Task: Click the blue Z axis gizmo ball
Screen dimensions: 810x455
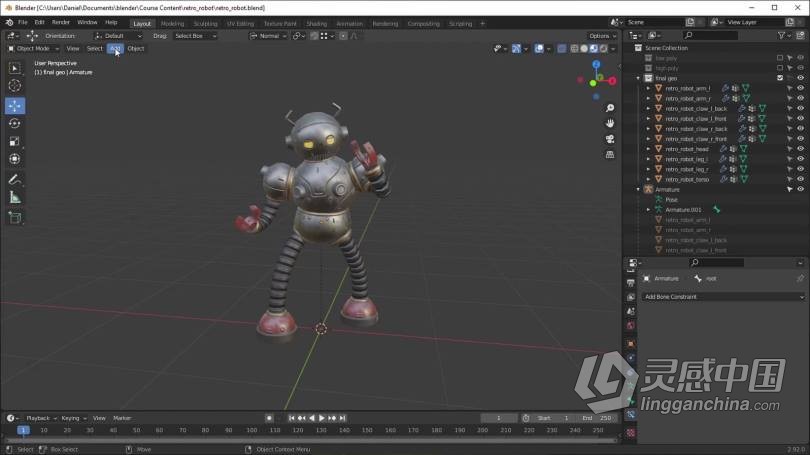Action: [x=596, y=64]
